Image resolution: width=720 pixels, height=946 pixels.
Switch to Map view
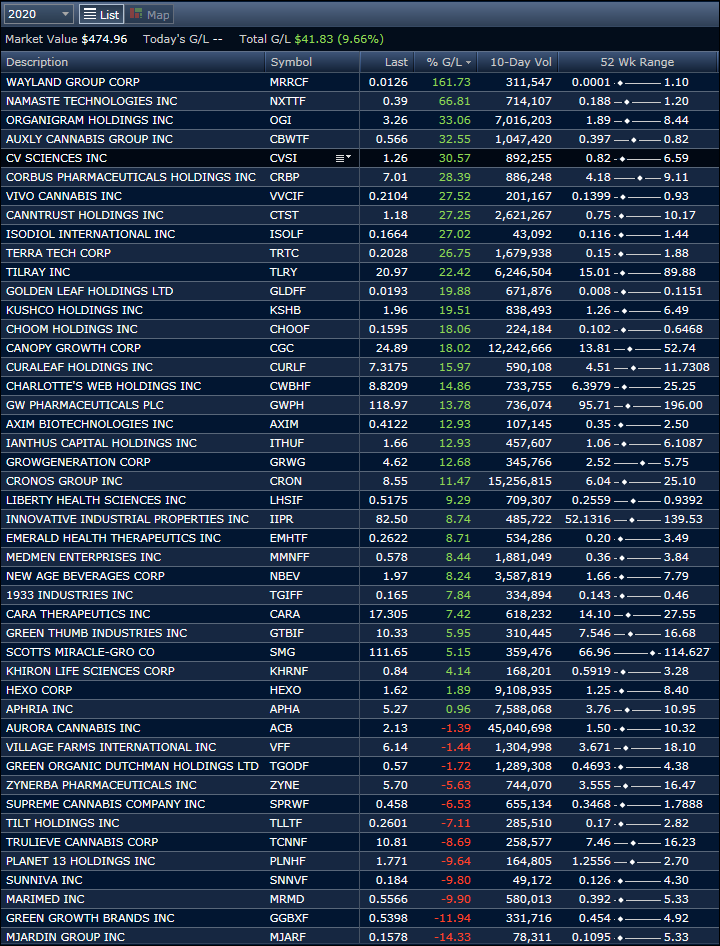[150, 14]
